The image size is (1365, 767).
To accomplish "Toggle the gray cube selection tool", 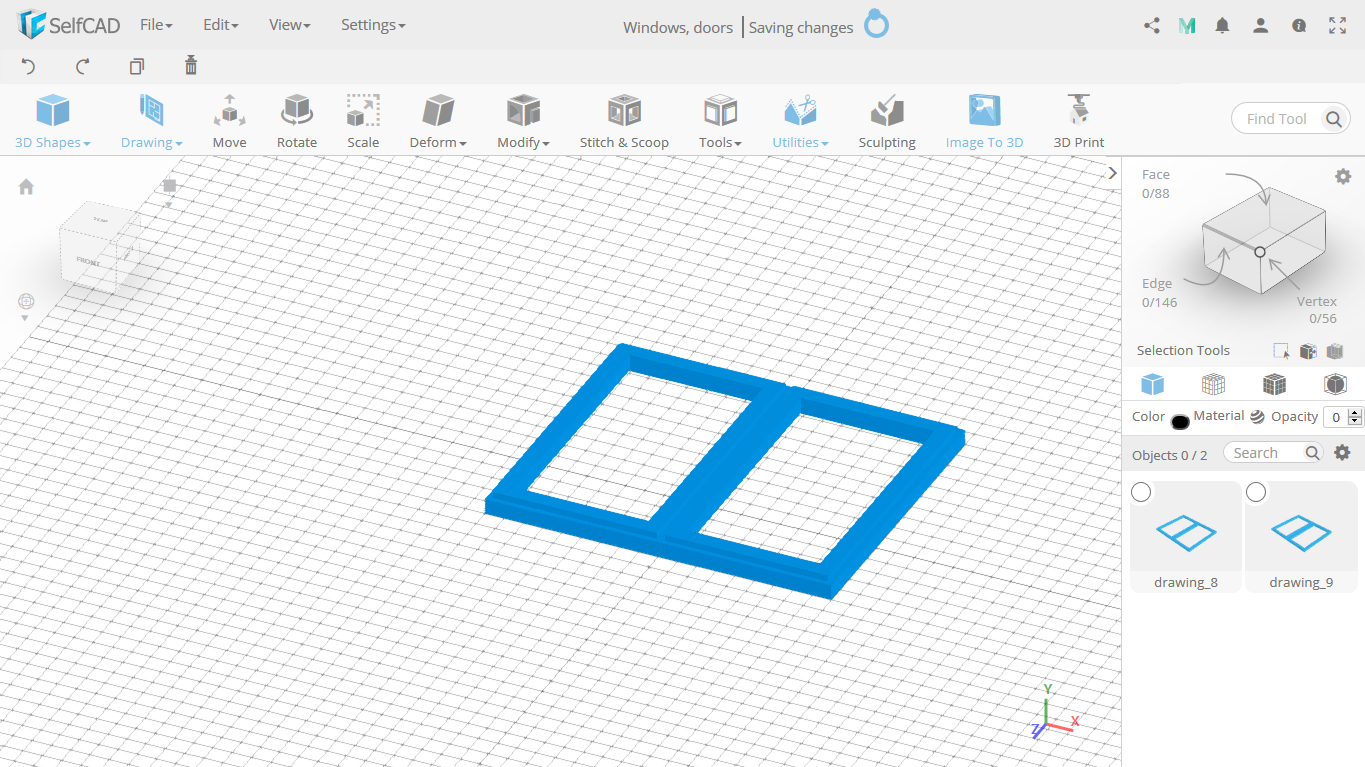I will (x=1335, y=351).
